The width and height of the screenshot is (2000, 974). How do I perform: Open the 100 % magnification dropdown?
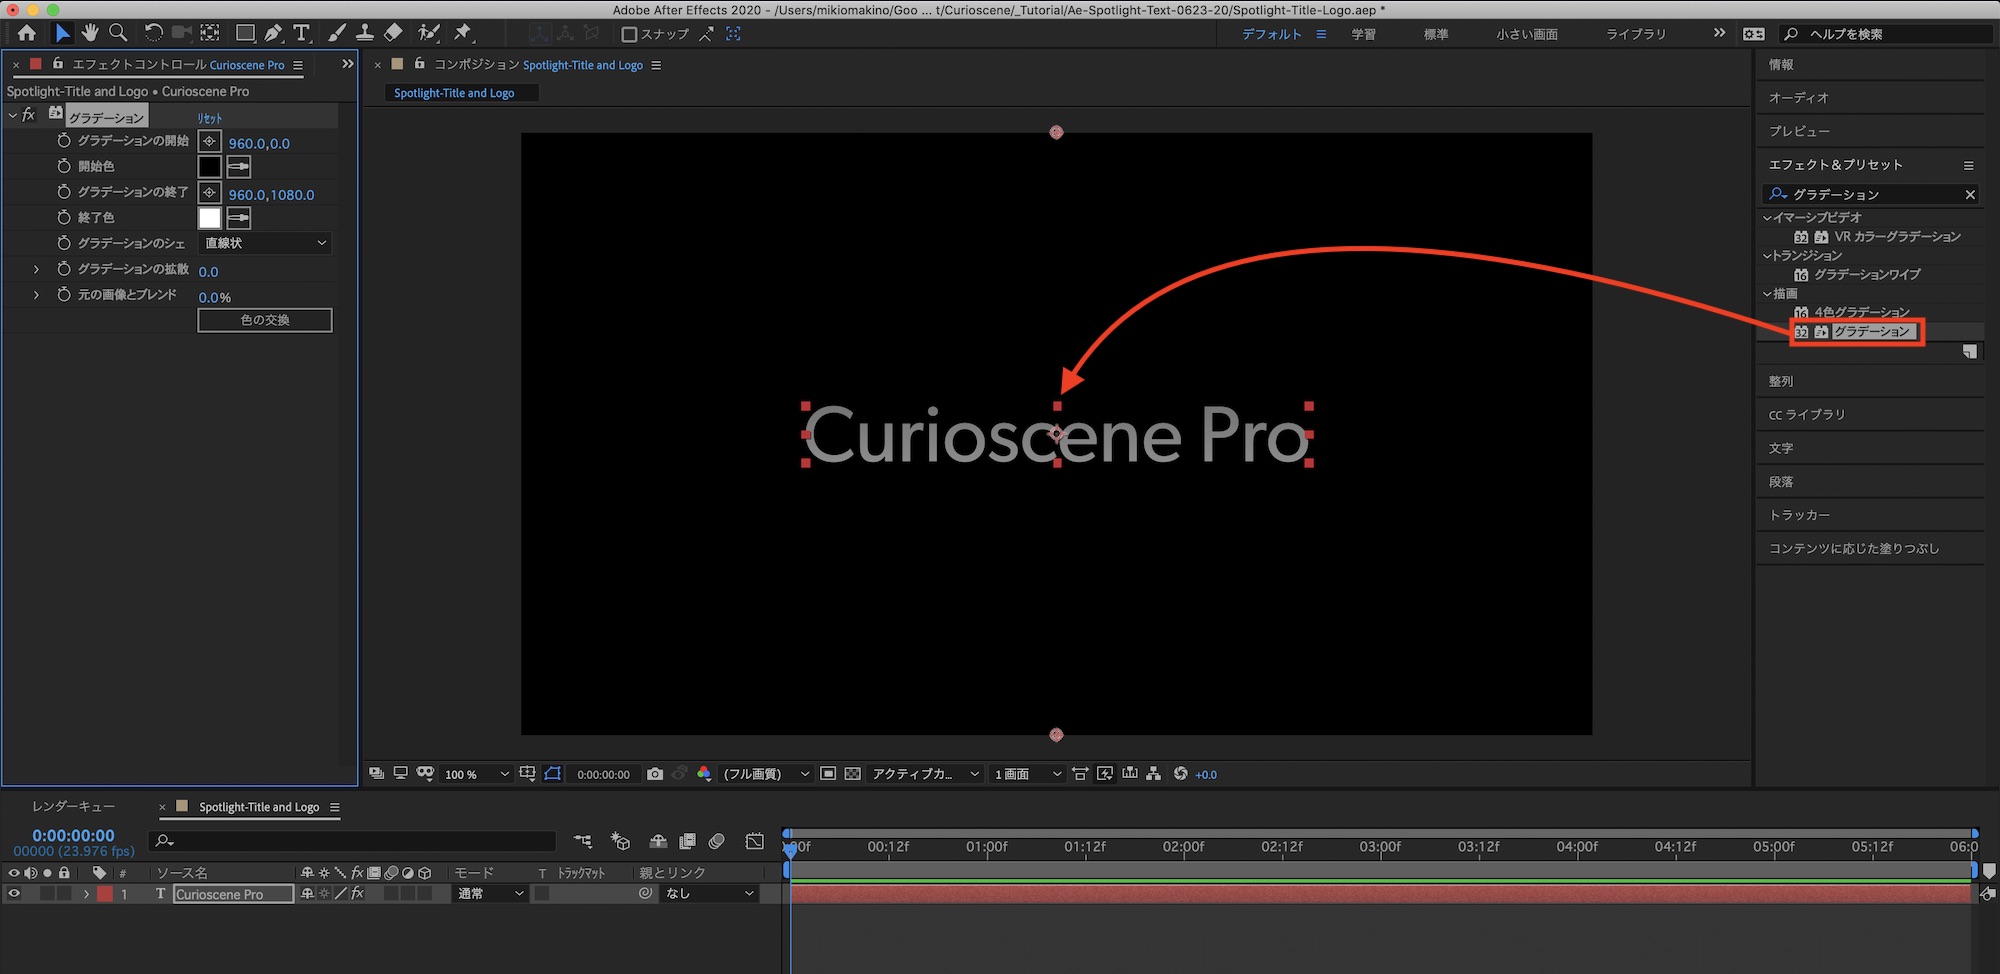pos(477,774)
